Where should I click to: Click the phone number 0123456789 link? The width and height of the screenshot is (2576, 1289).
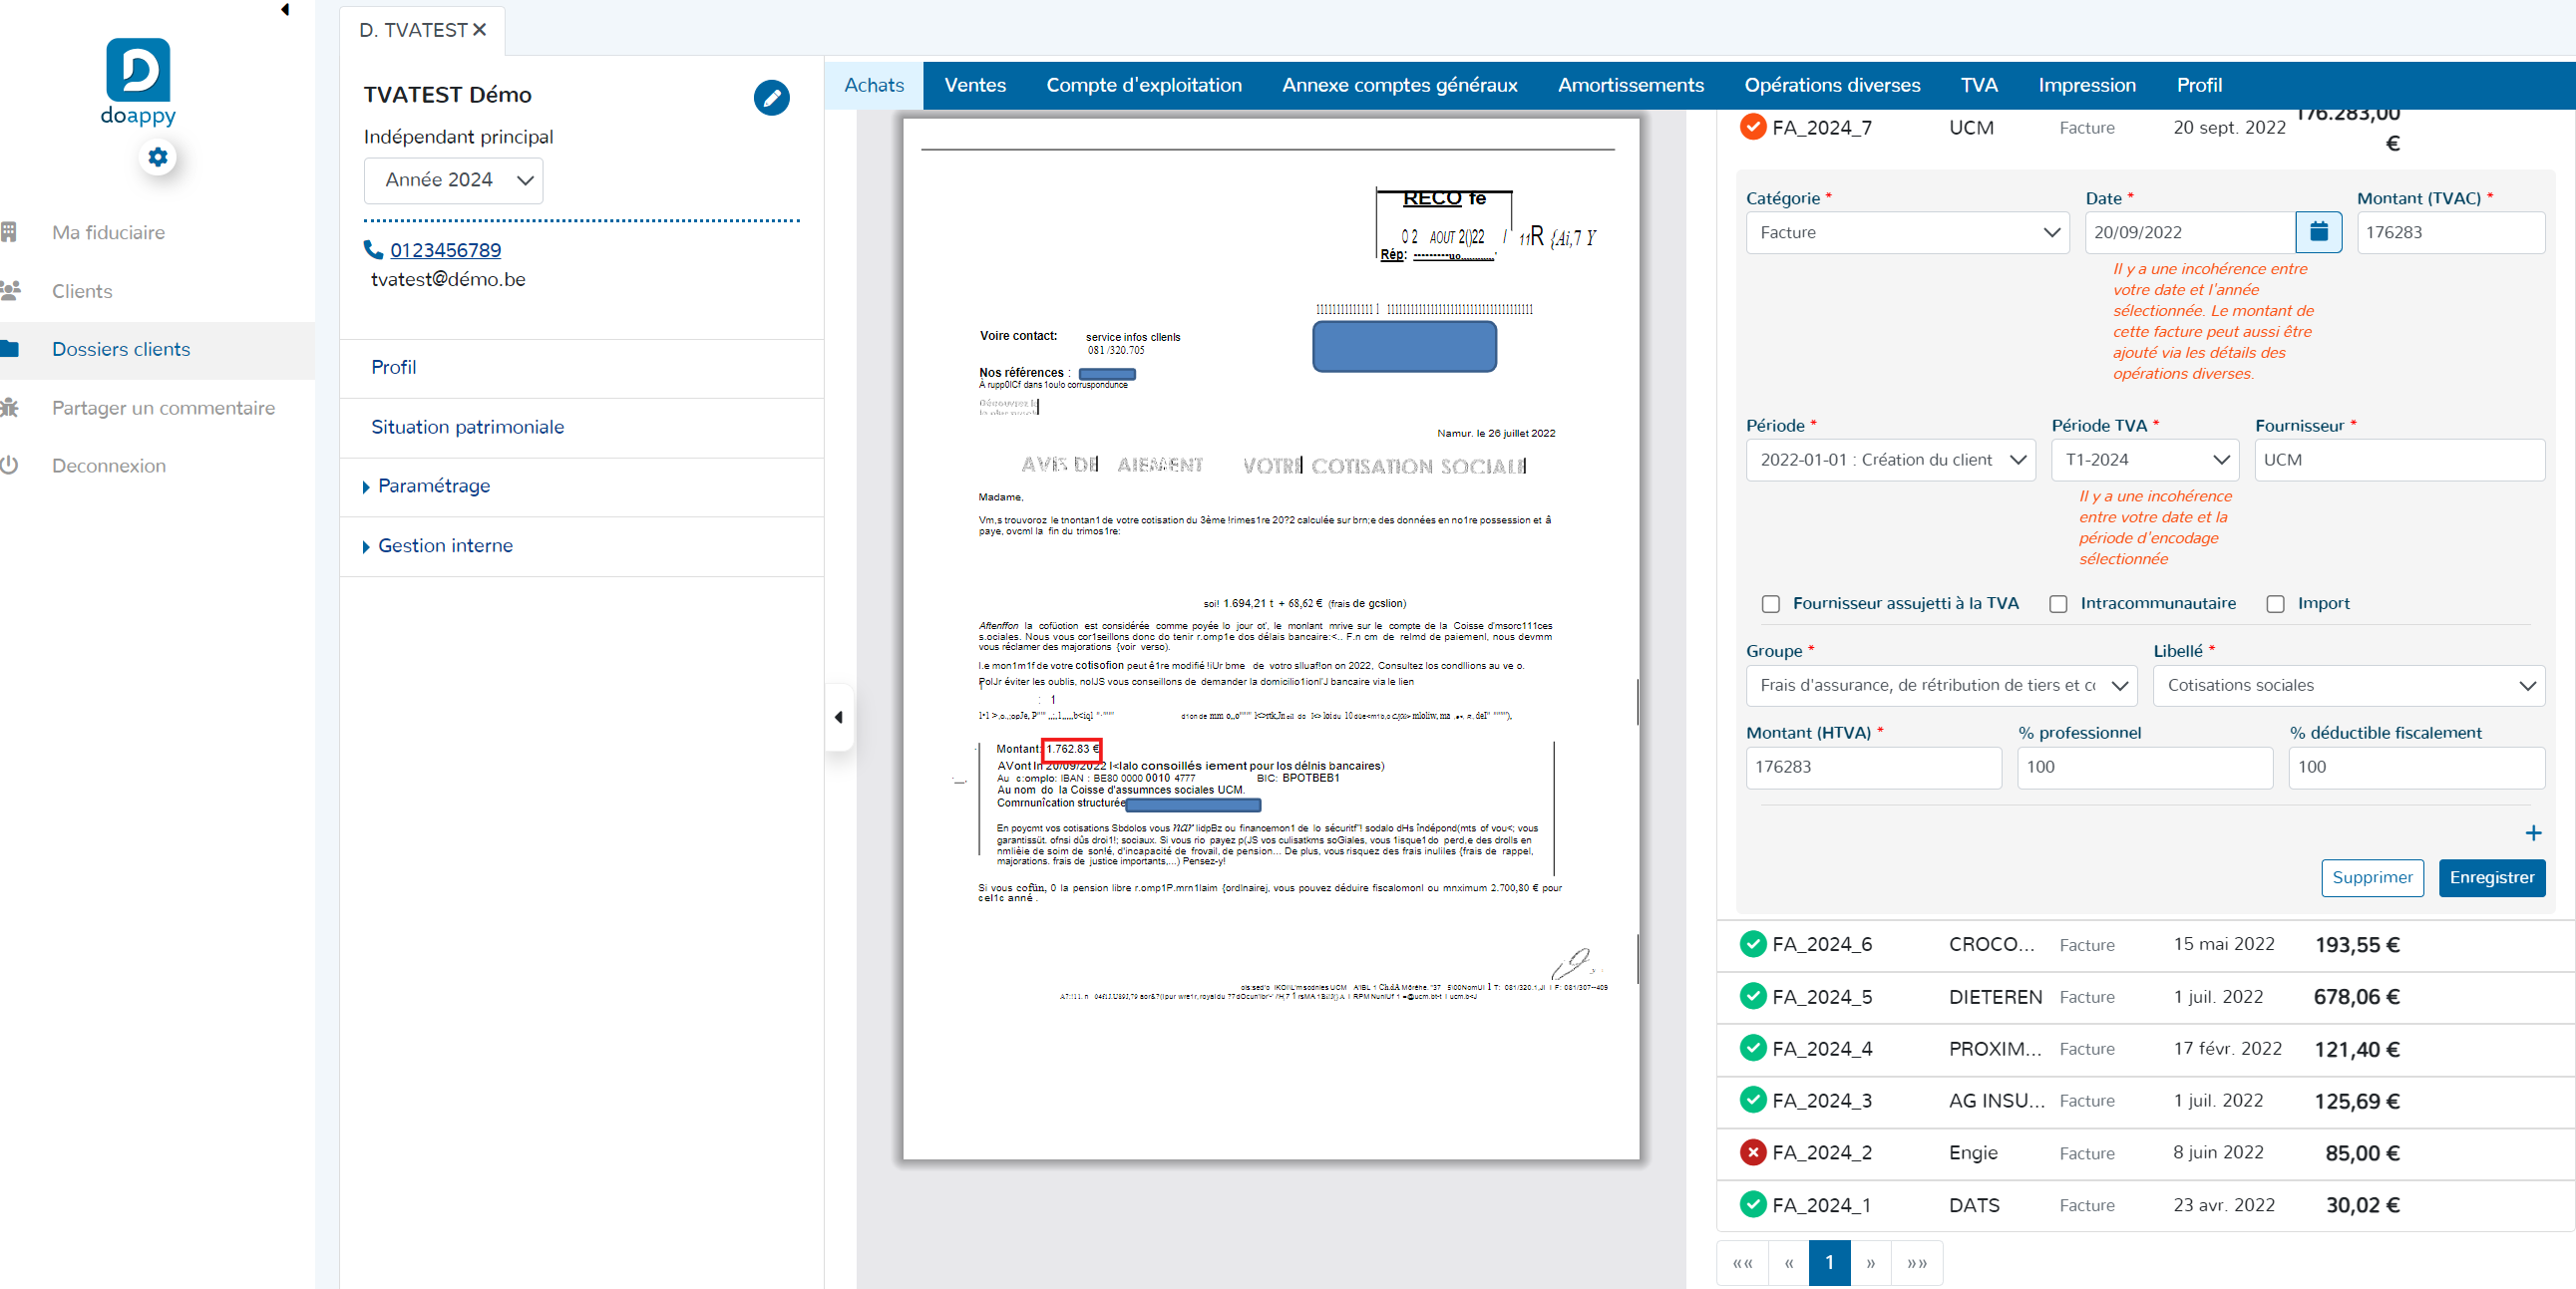[x=445, y=250]
